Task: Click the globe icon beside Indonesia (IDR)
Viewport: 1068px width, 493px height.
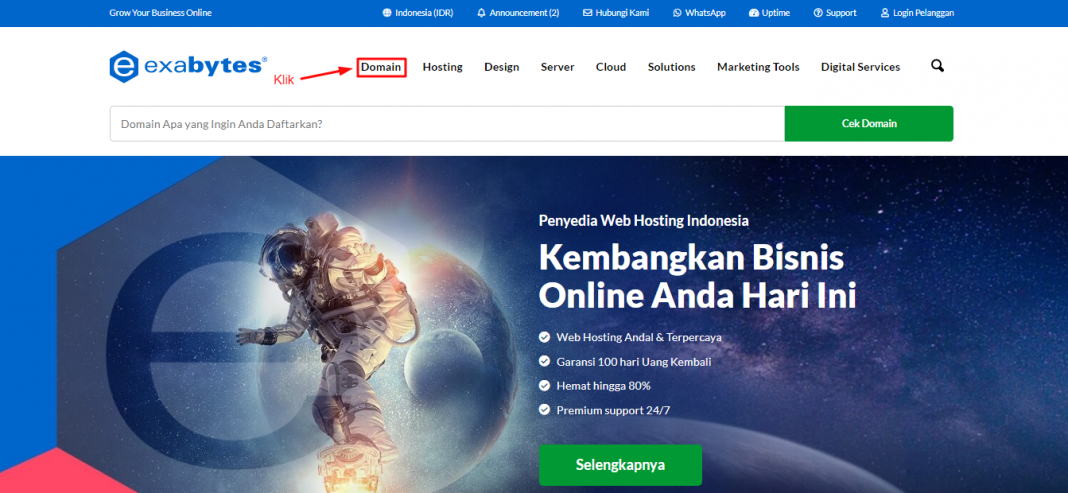Action: 387,13
